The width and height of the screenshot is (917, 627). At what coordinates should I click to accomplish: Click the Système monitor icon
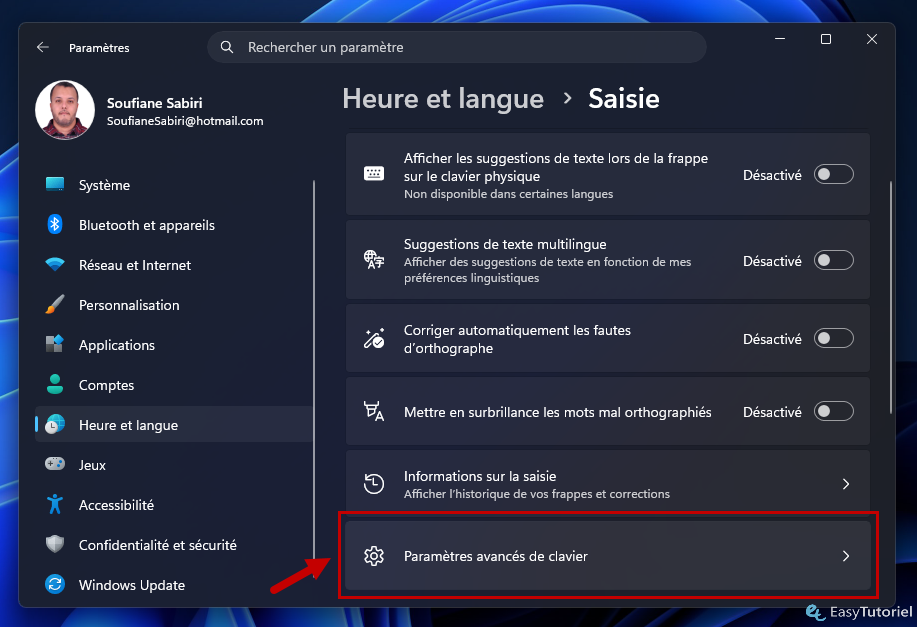click(x=55, y=184)
